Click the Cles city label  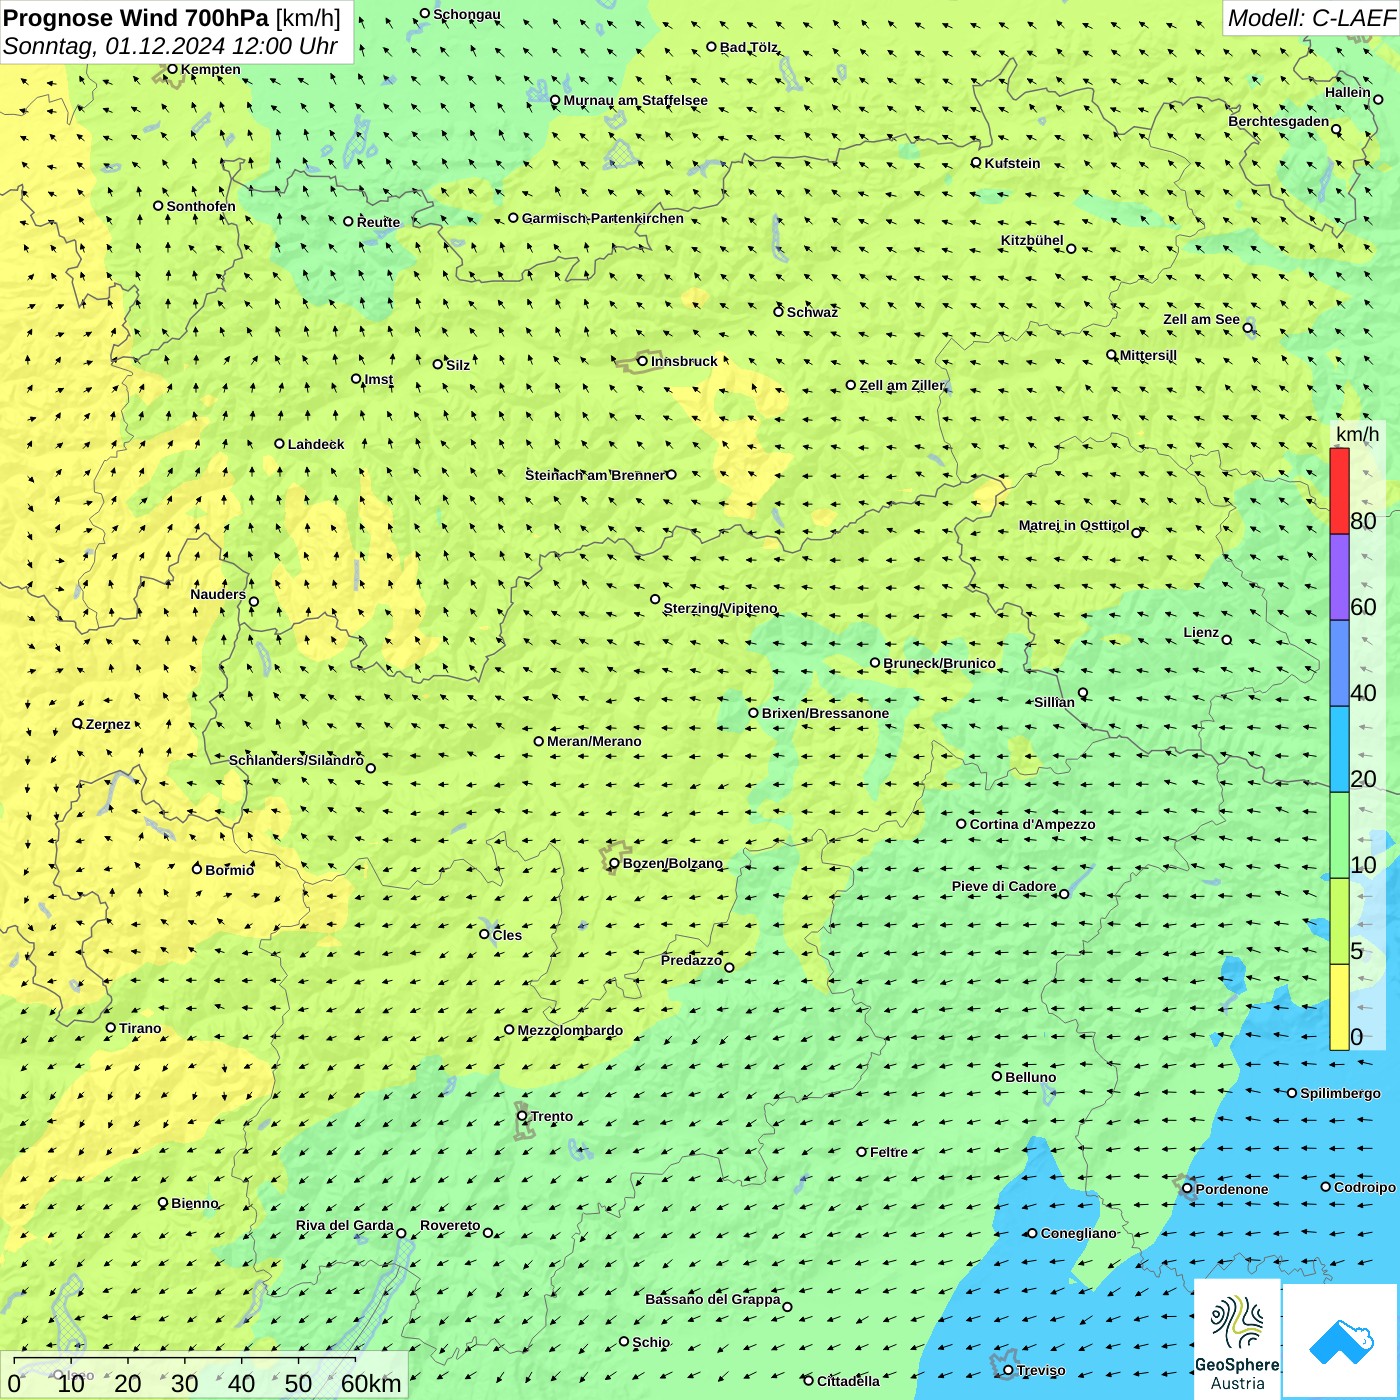tap(507, 935)
